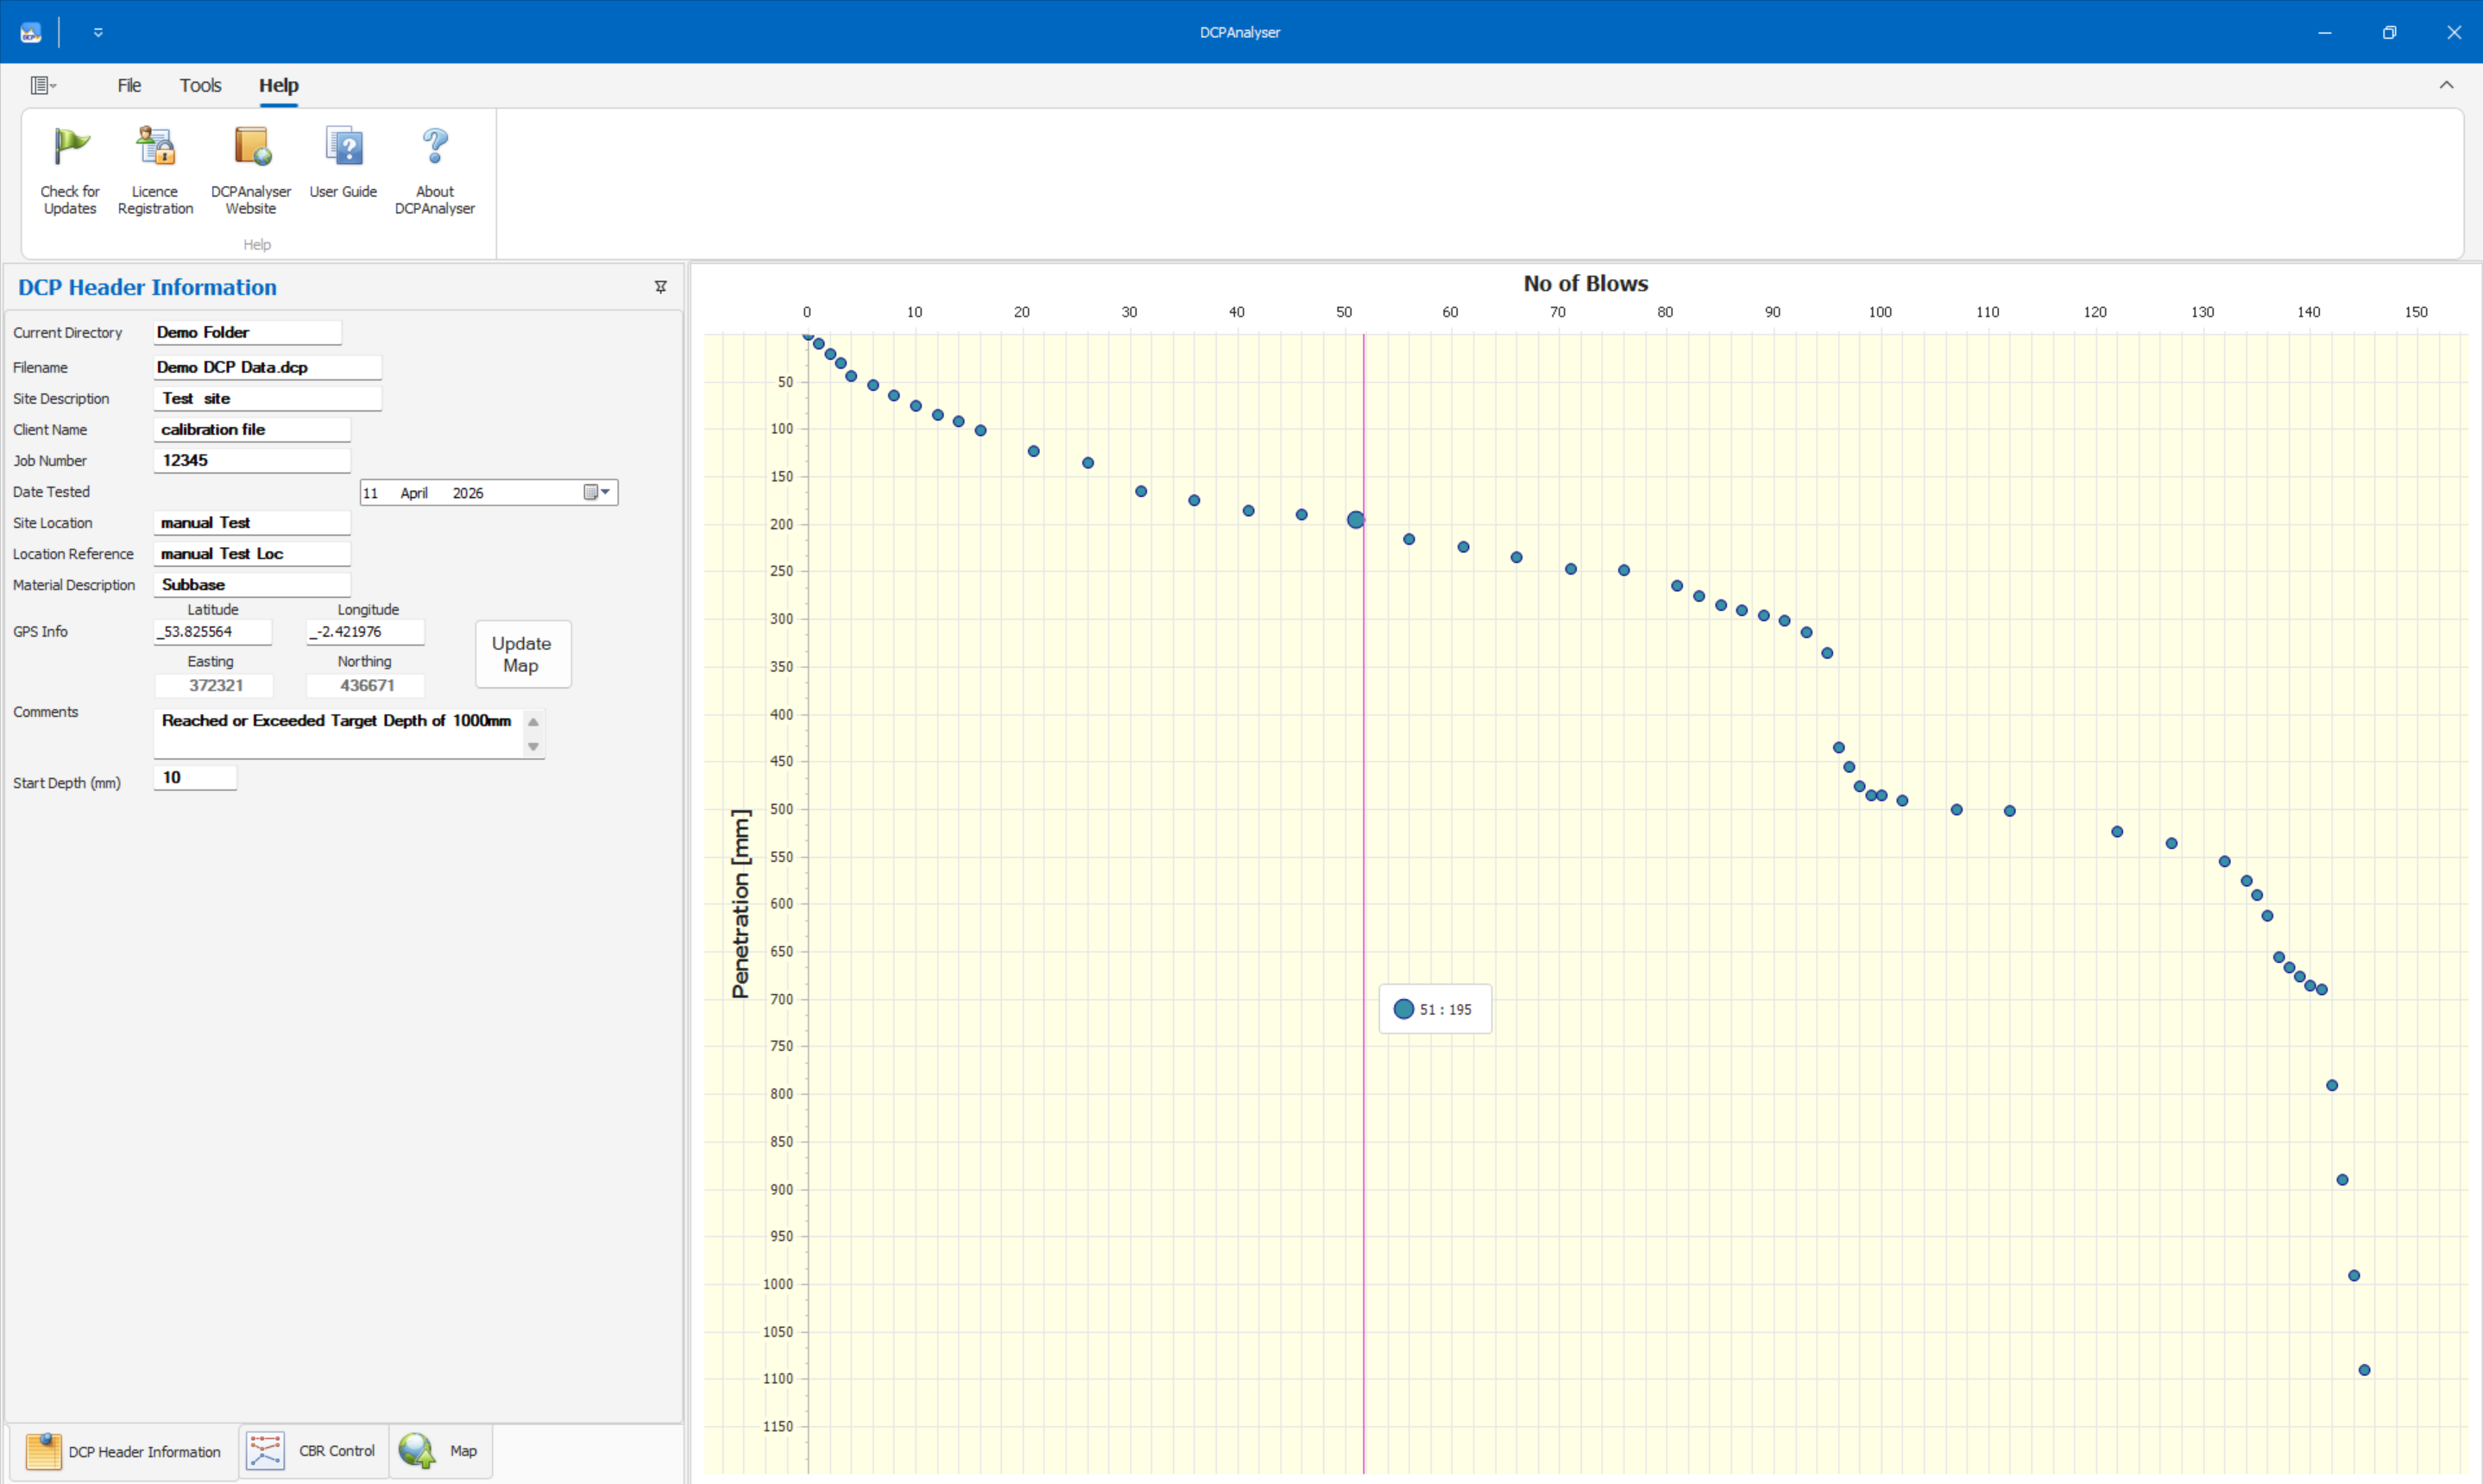
Task: Click the Material Description field
Action: pos(252,584)
